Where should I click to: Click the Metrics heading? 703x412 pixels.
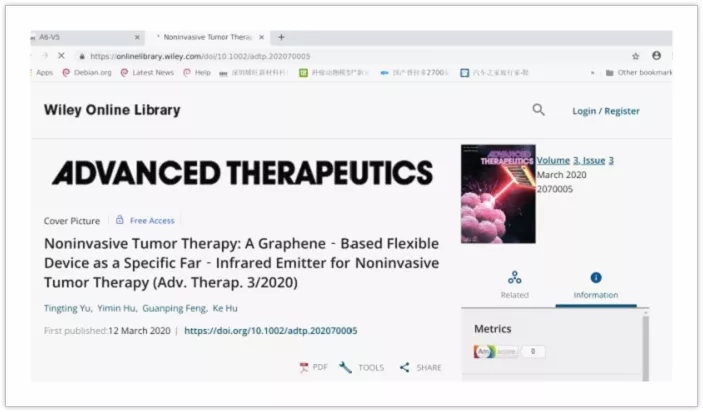coord(493,329)
